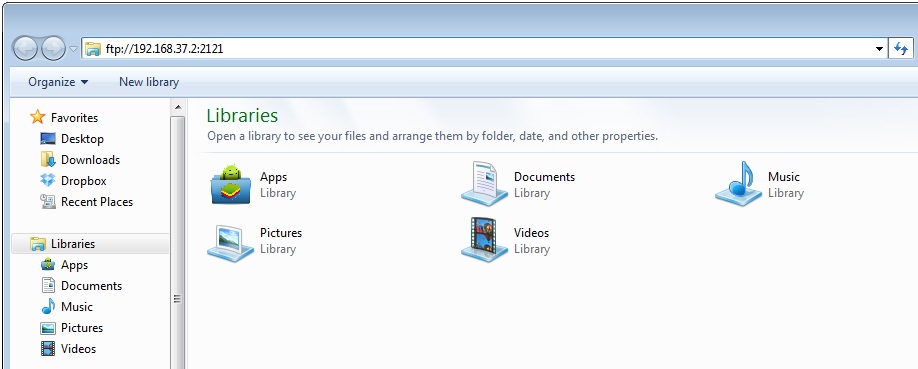The image size is (918, 369).
Task: Select Libraries node label in sidebar
Action: coord(73,244)
